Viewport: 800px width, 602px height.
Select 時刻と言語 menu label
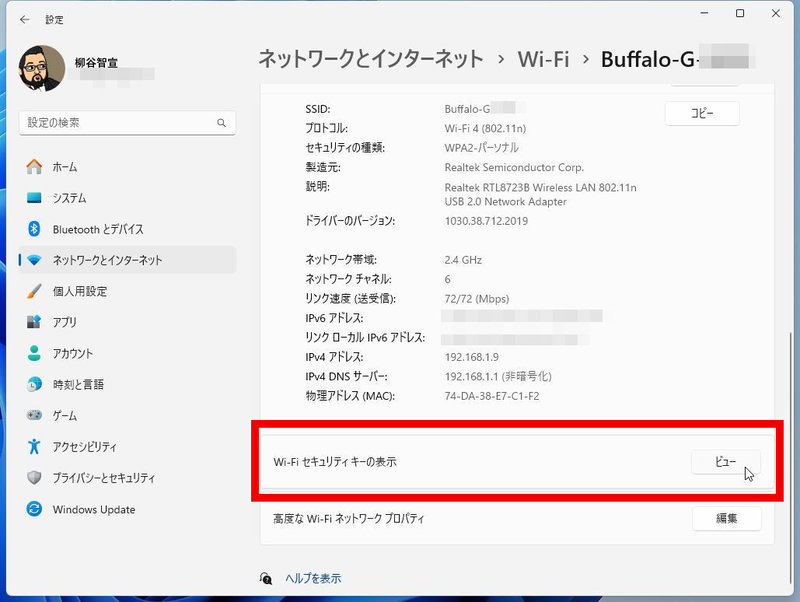pos(78,385)
